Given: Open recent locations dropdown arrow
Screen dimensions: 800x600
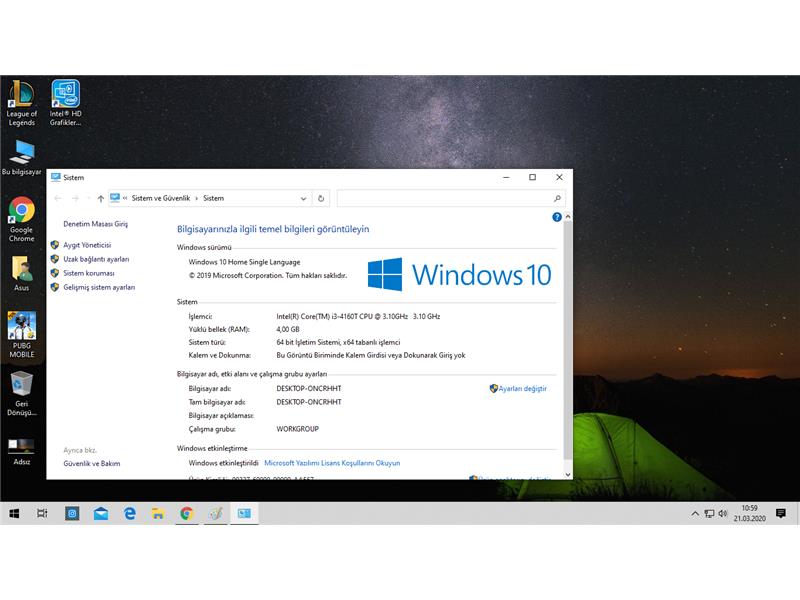Looking at the screenshot, I should tap(88, 198).
